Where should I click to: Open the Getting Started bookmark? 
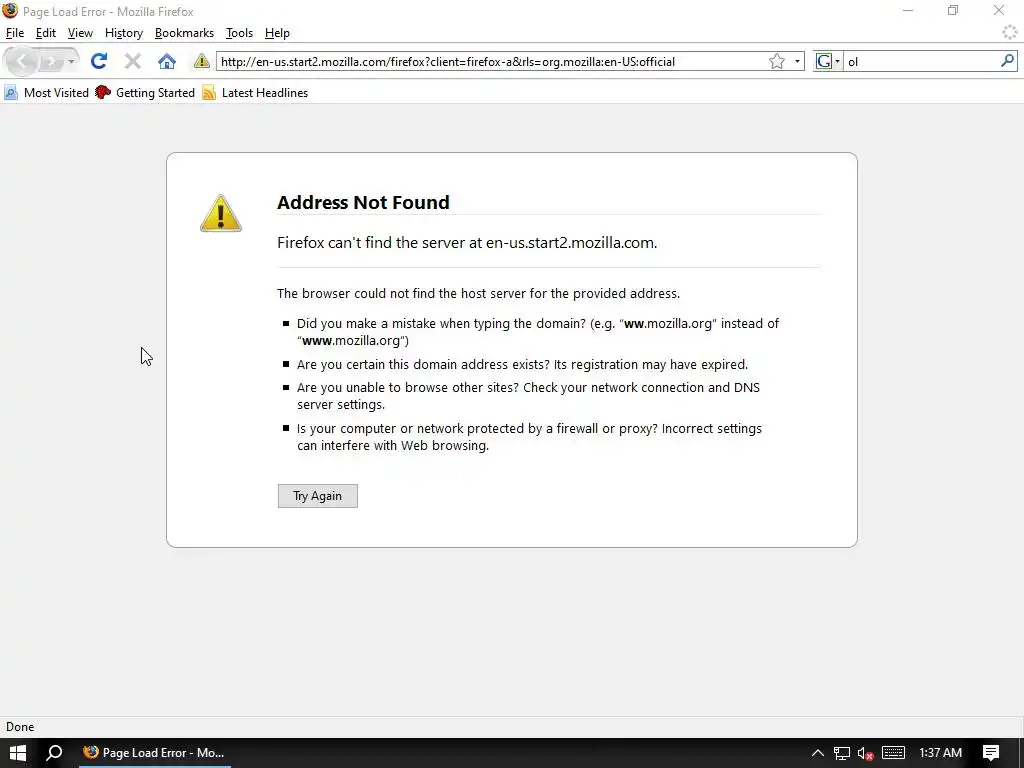point(145,93)
